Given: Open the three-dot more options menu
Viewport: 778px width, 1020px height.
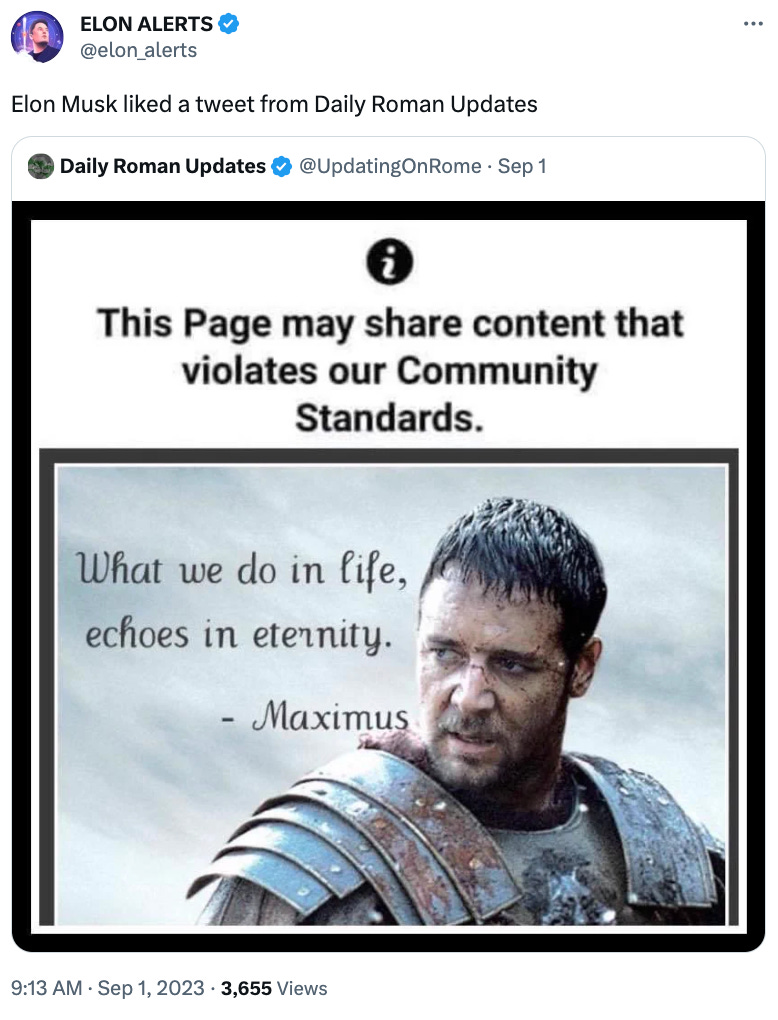Looking at the screenshot, I should [753, 24].
